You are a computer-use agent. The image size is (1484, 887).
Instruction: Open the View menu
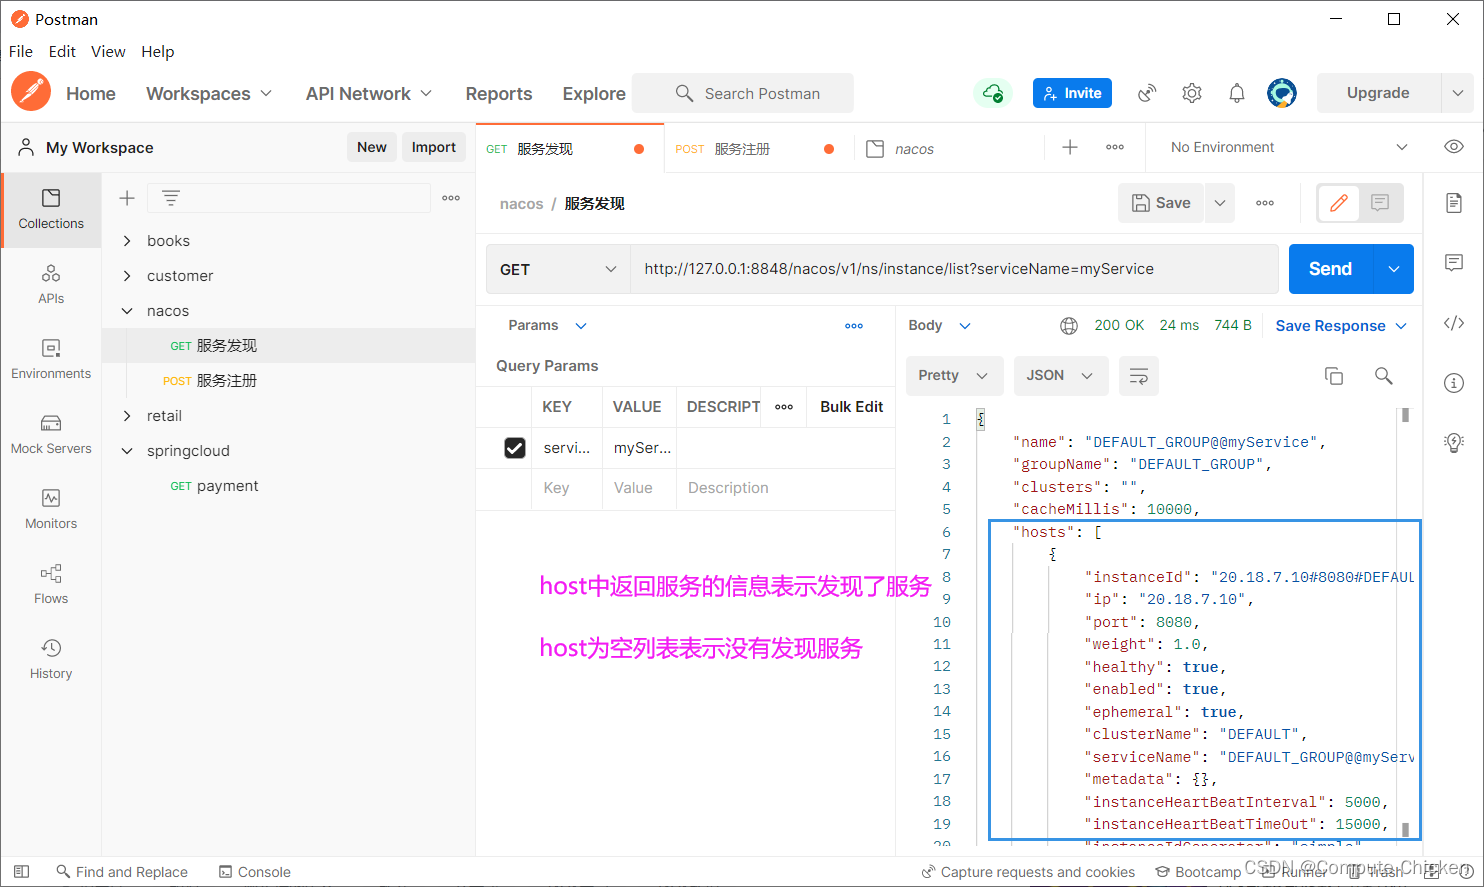point(108,52)
